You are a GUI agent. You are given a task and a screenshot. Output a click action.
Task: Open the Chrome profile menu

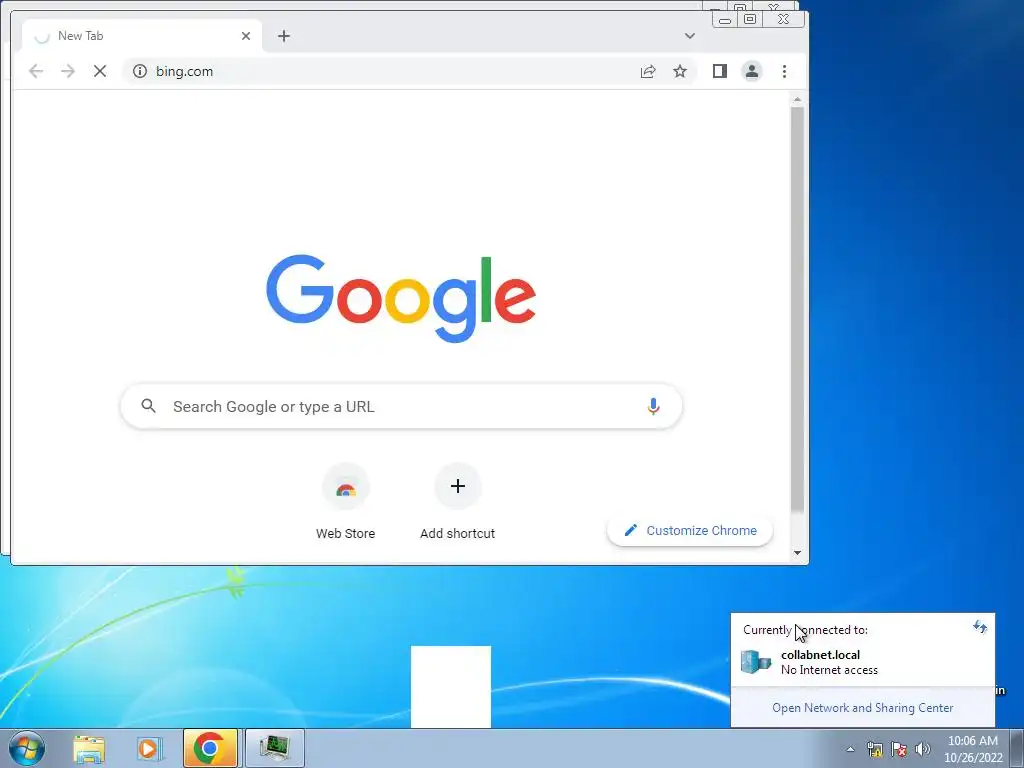(752, 71)
